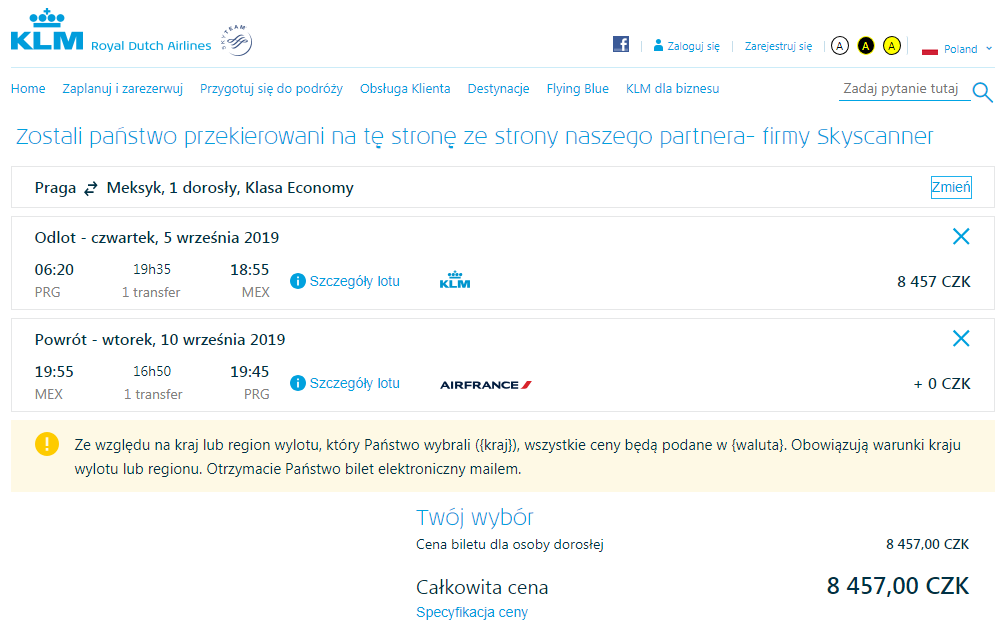This screenshot has width=999, height=631.
Task: Click the 18:55 arrival time
Action: 250,270
